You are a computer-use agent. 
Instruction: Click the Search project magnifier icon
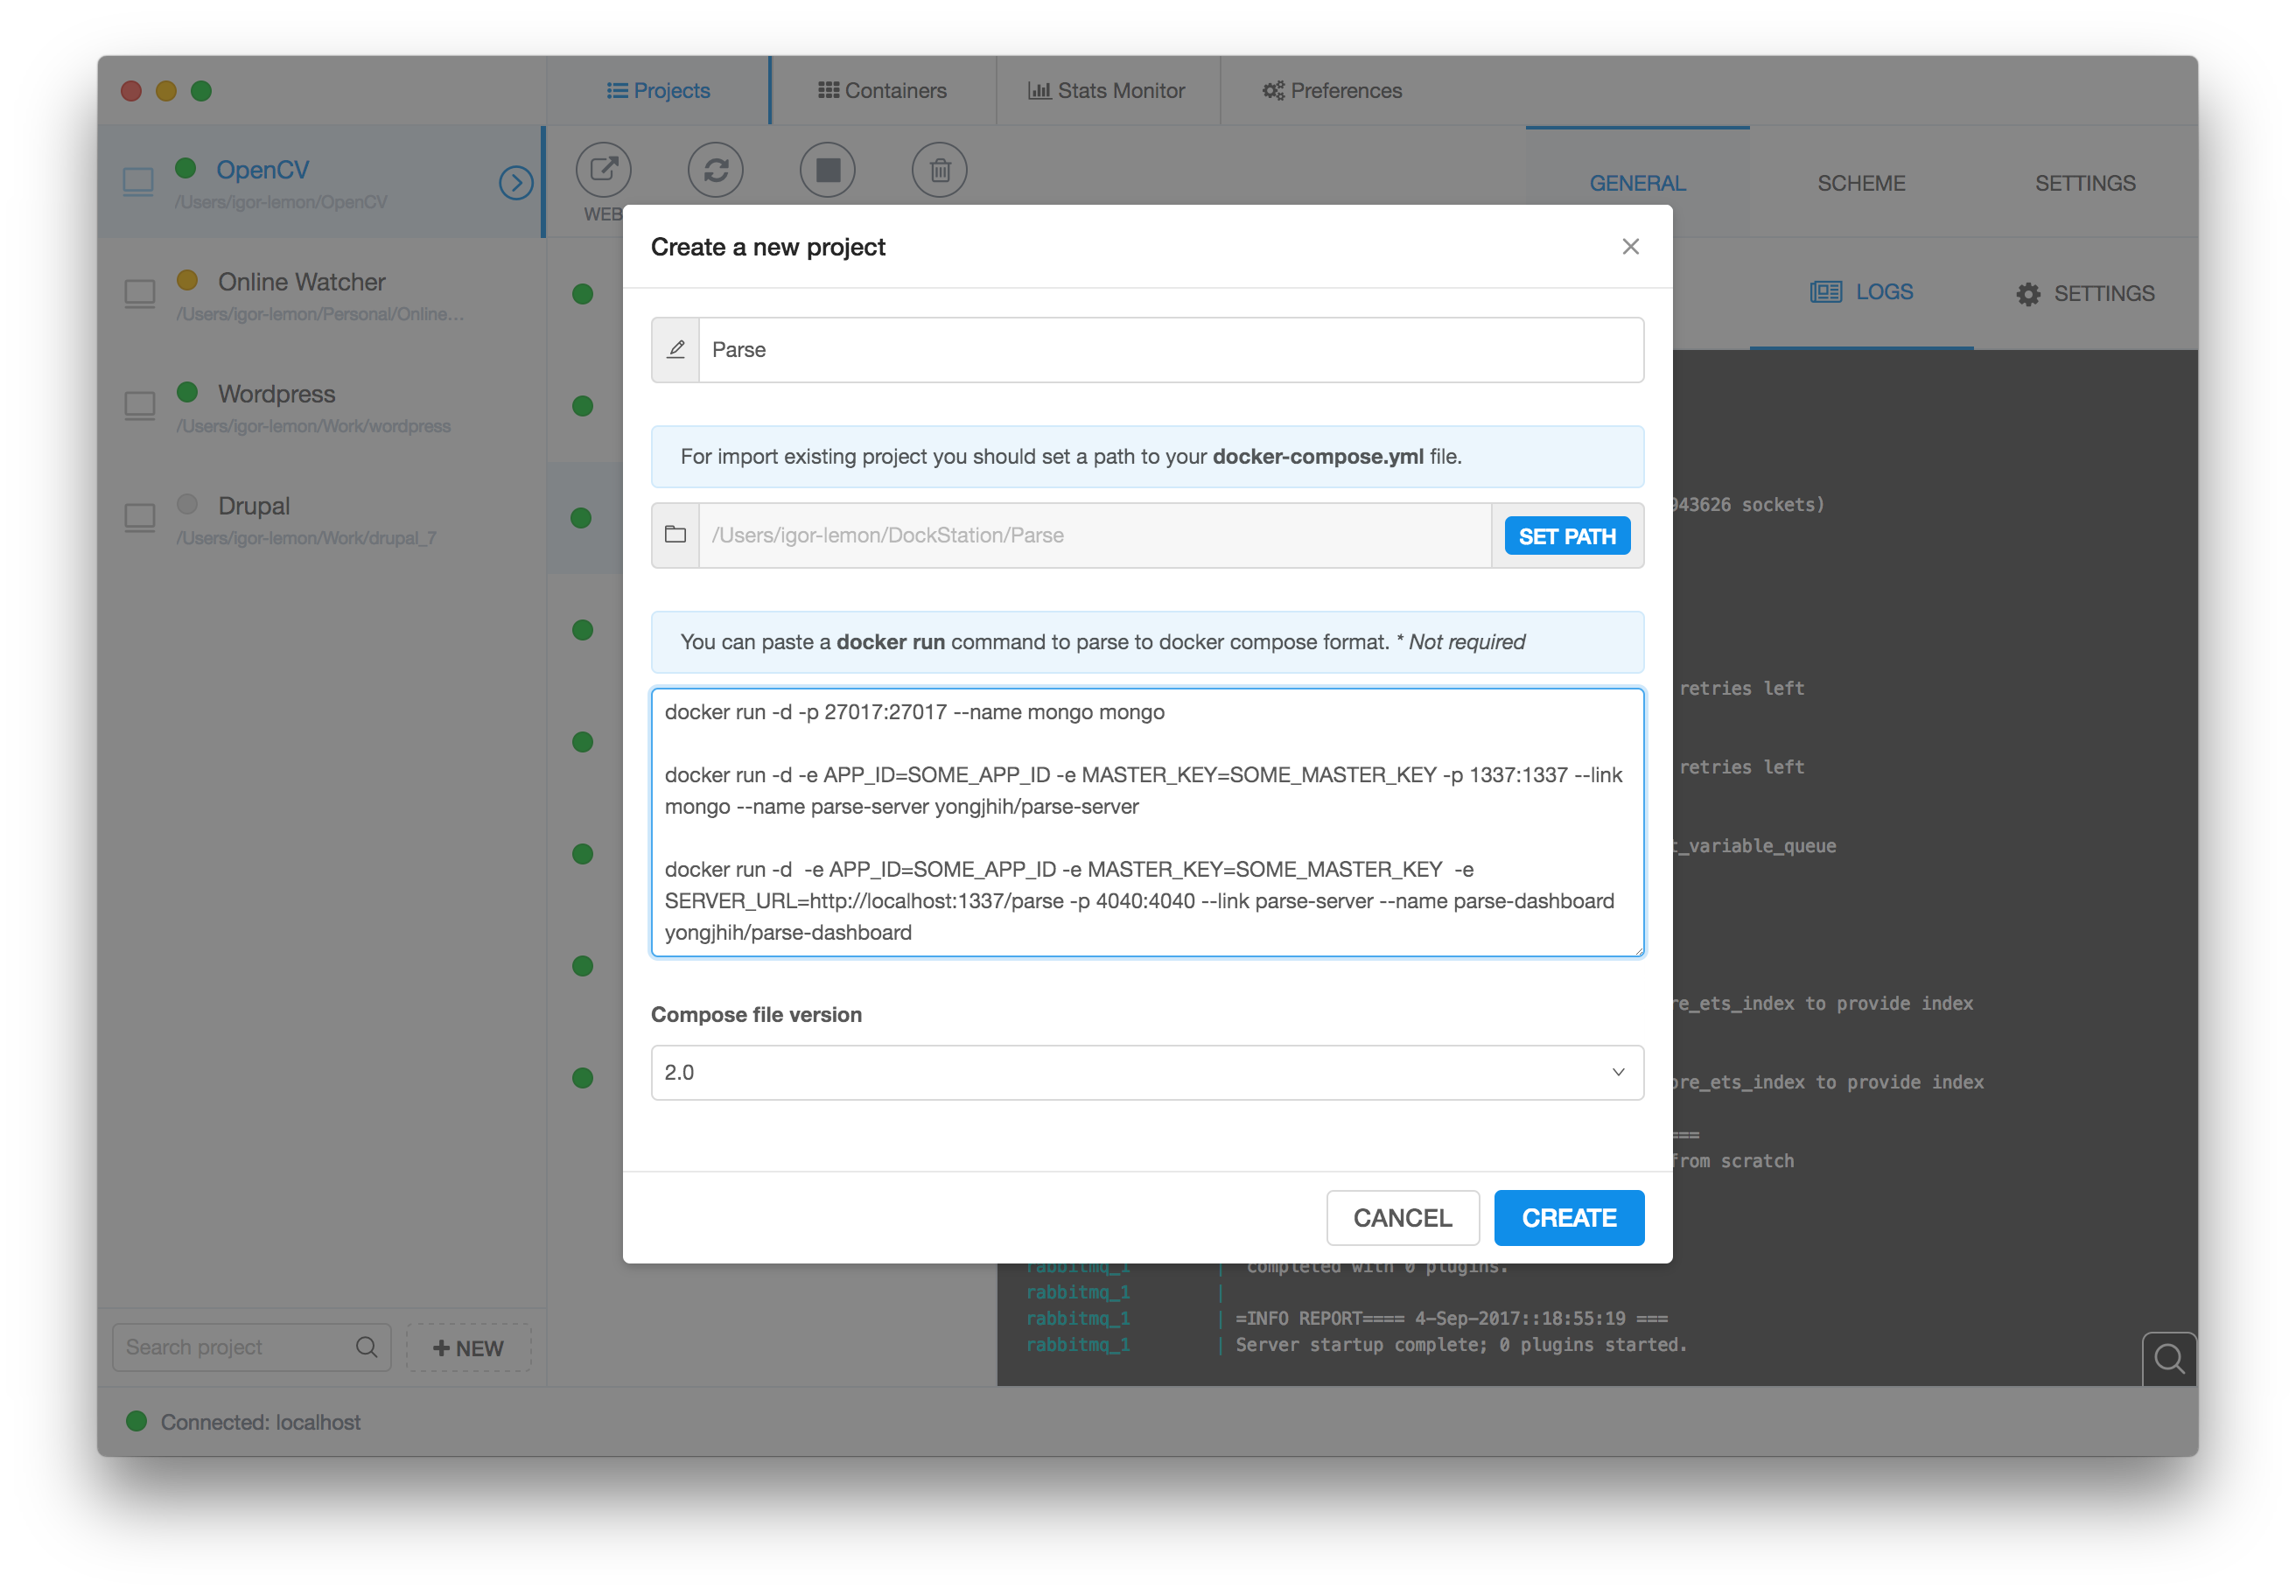tap(367, 1347)
